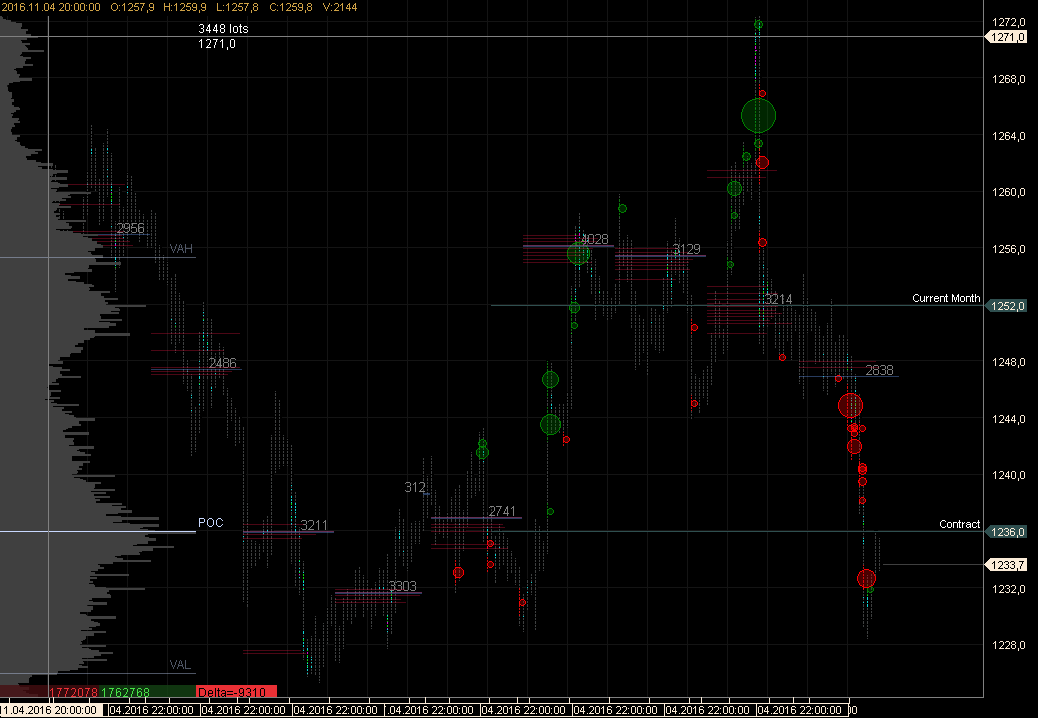Select the red bubble near price 1233

click(866, 578)
